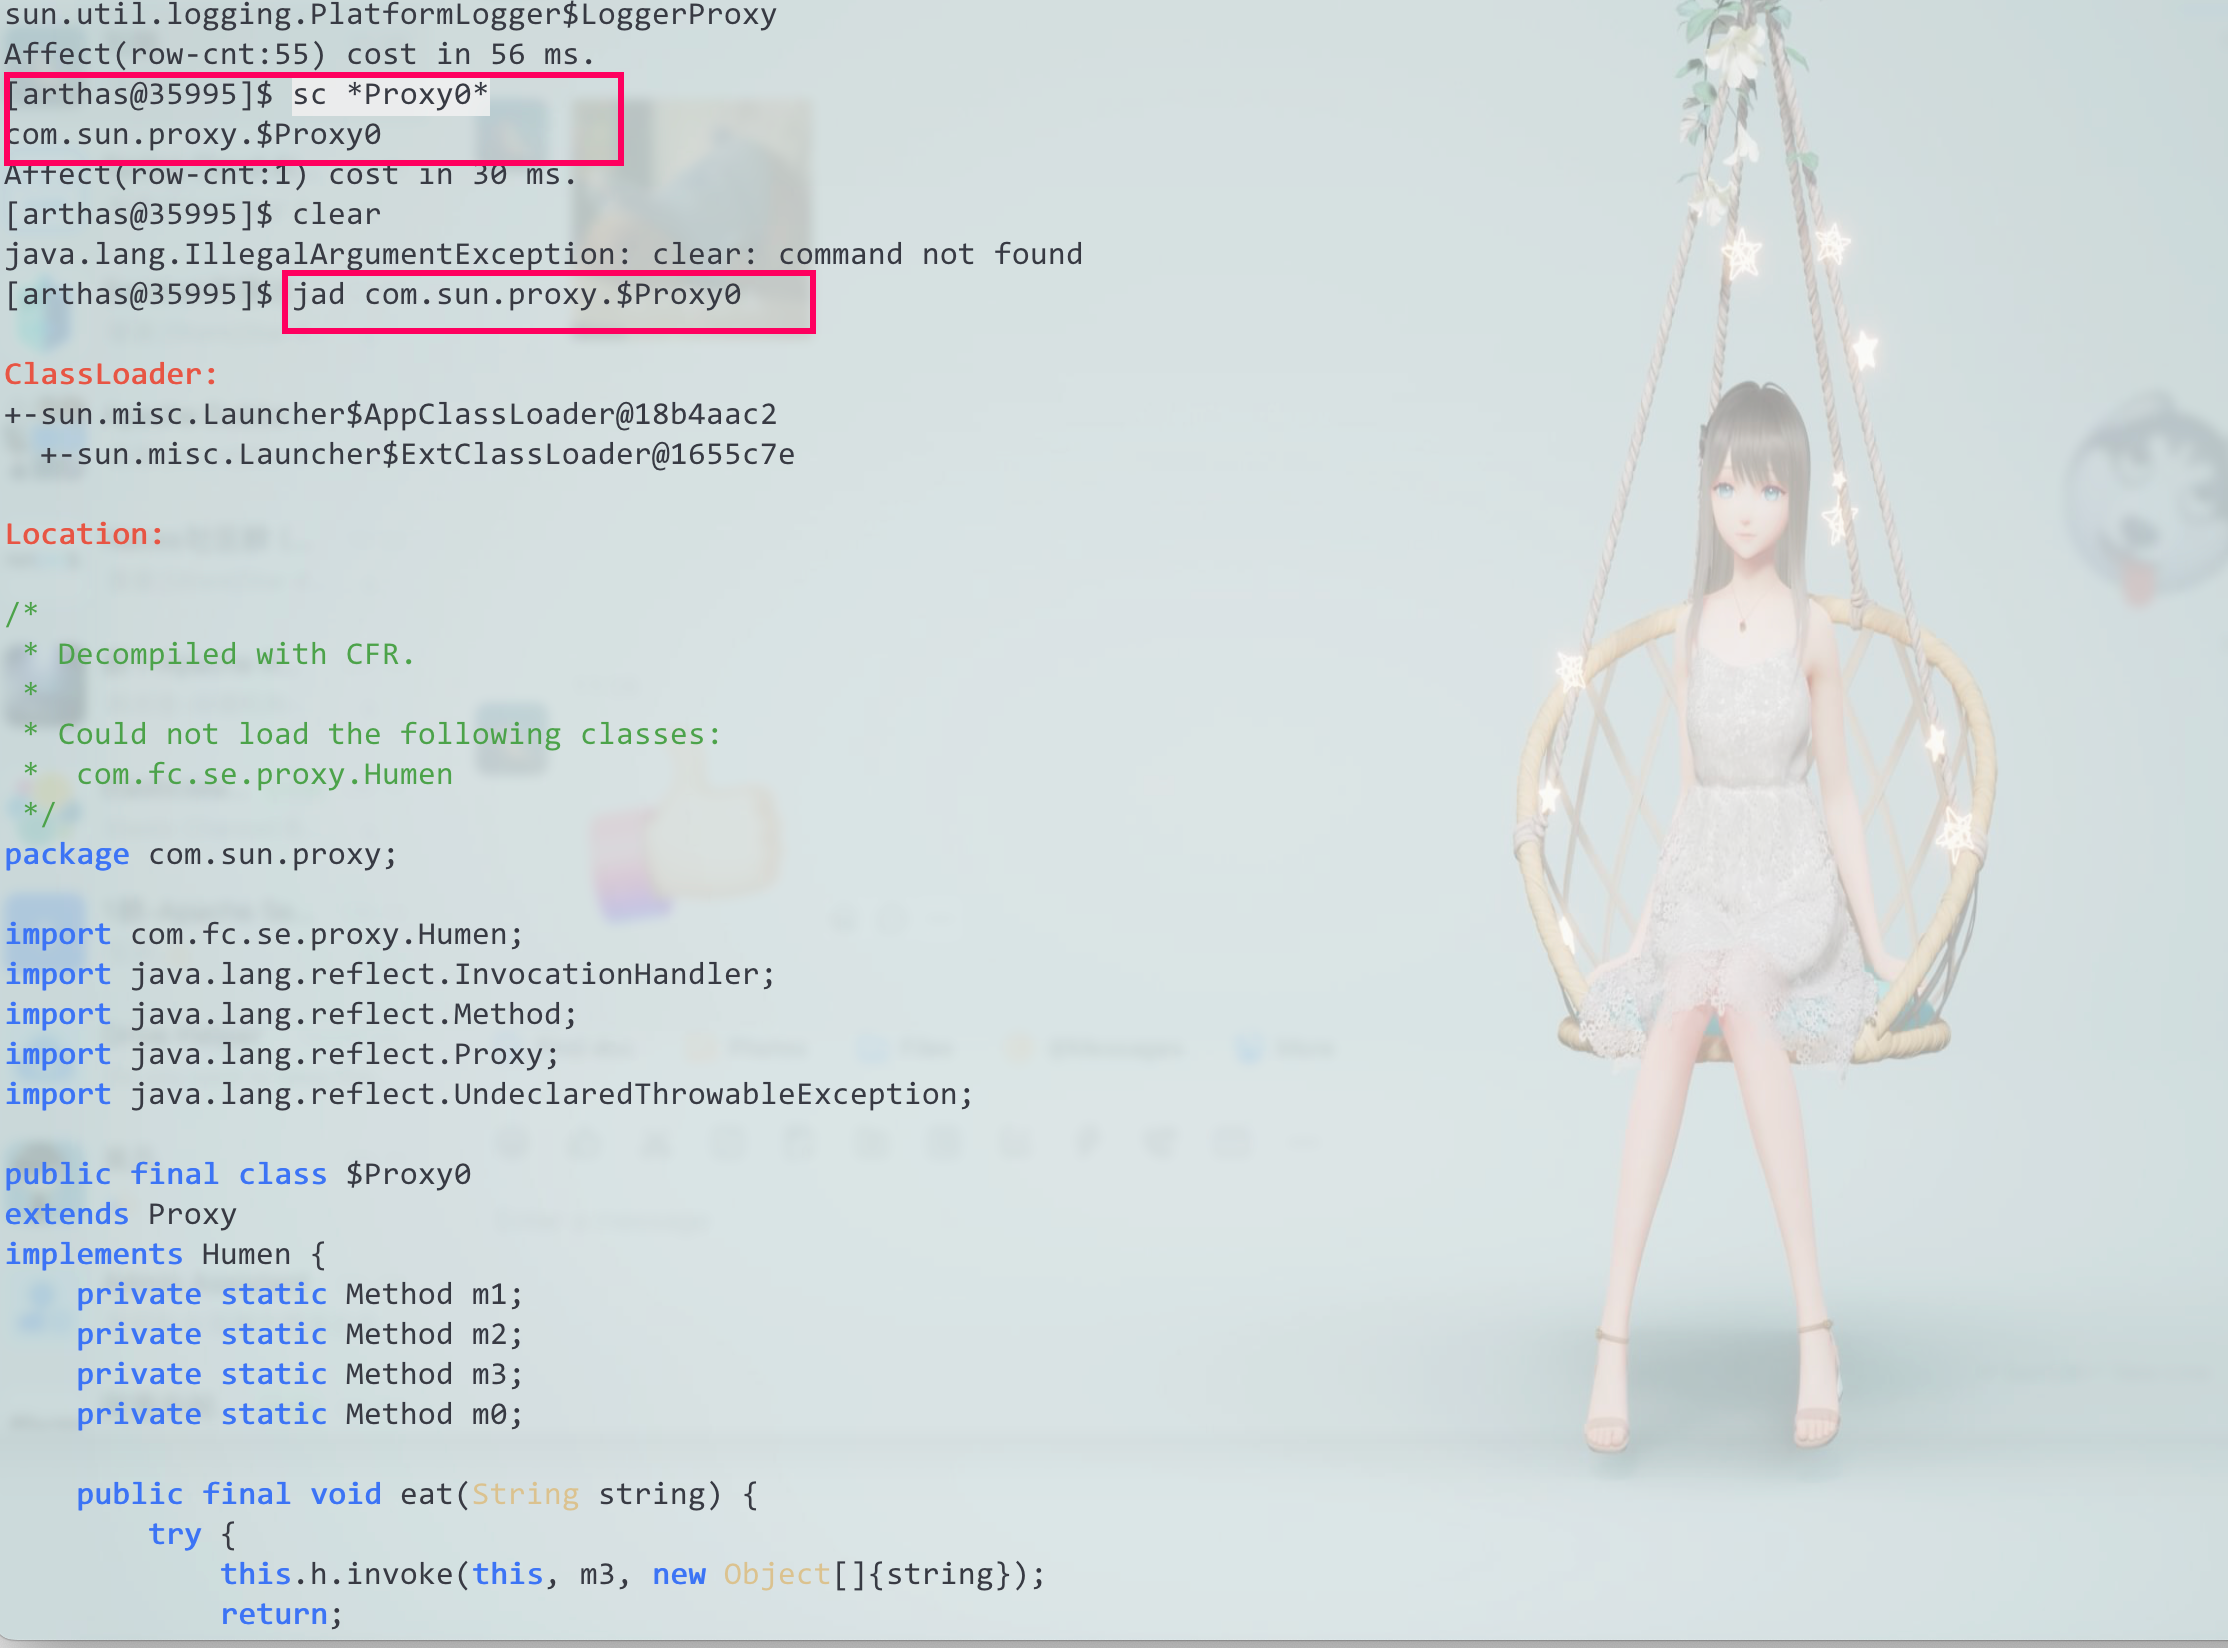The height and width of the screenshot is (1648, 2228).
Task: Click 'Decompiled with CFR.' comment
Action: [x=235, y=655]
